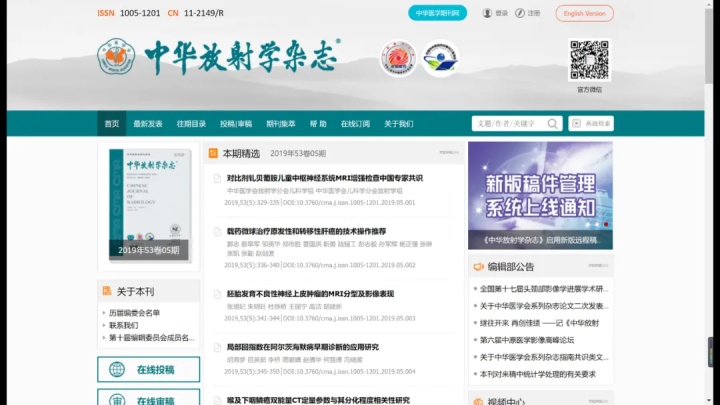Open the 帮助 menu item
This screenshot has width=720, height=405.
(318, 124)
